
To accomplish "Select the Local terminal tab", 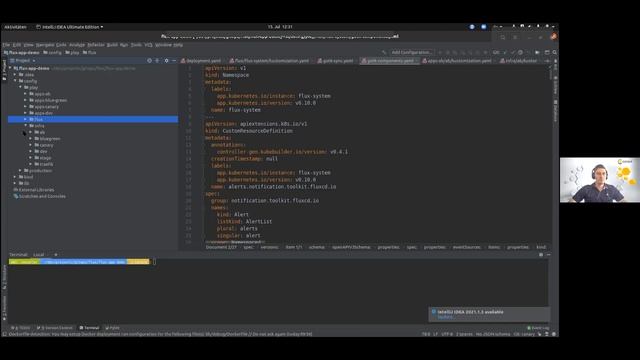I will [39, 255].
